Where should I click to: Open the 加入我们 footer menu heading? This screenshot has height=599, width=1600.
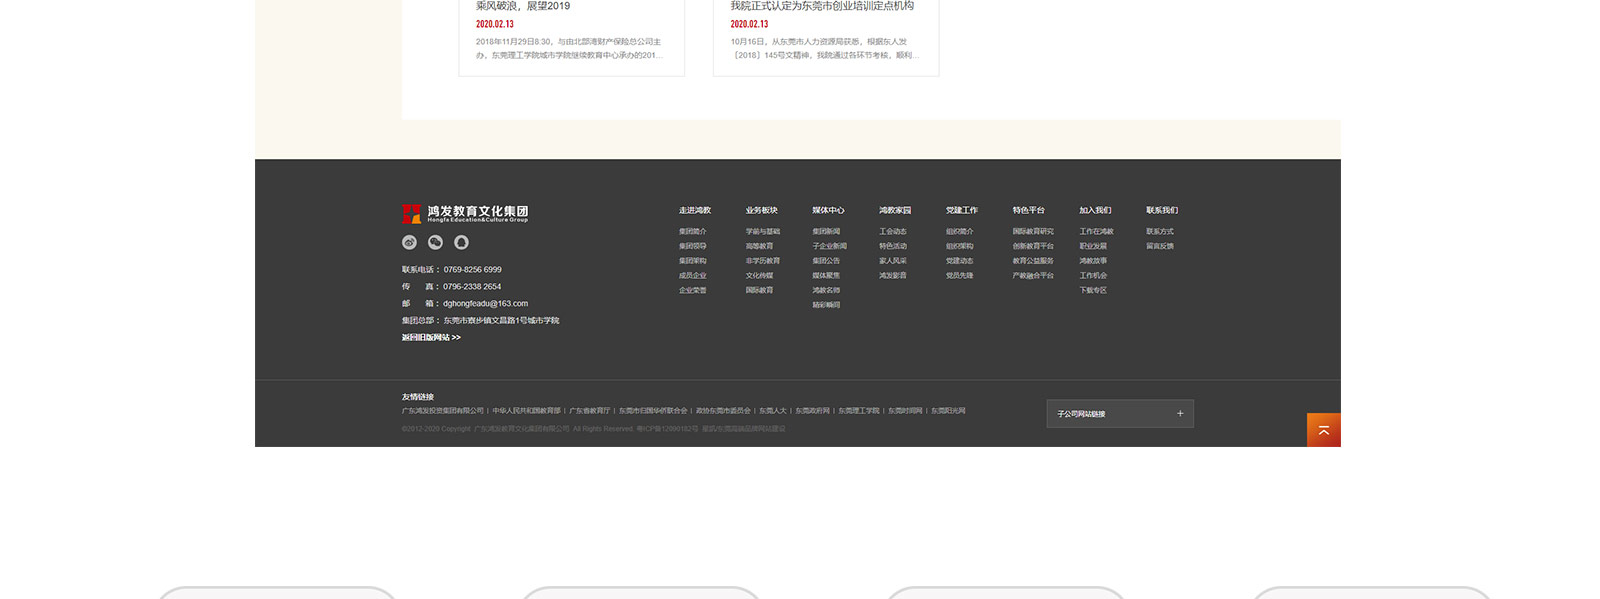pos(1095,210)
